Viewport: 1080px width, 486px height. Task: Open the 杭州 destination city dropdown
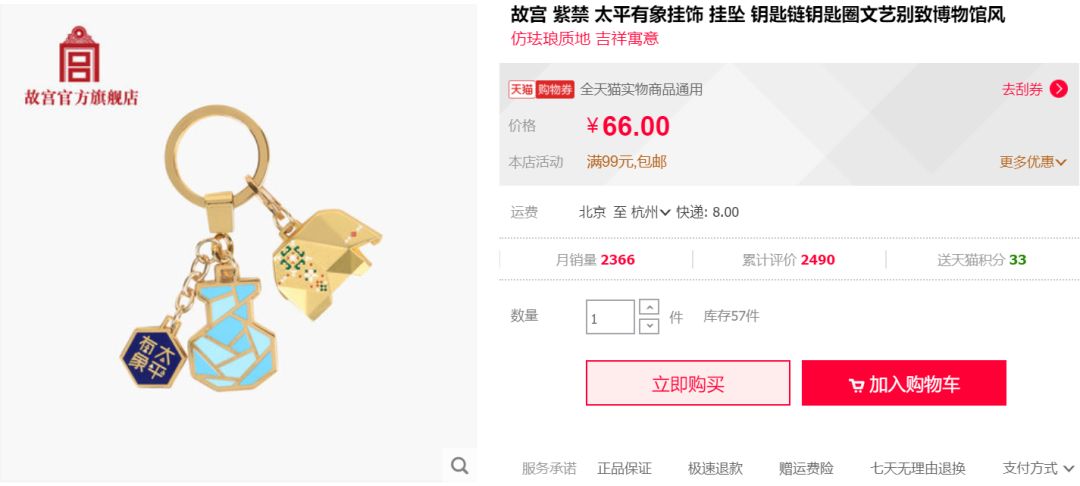651,212
